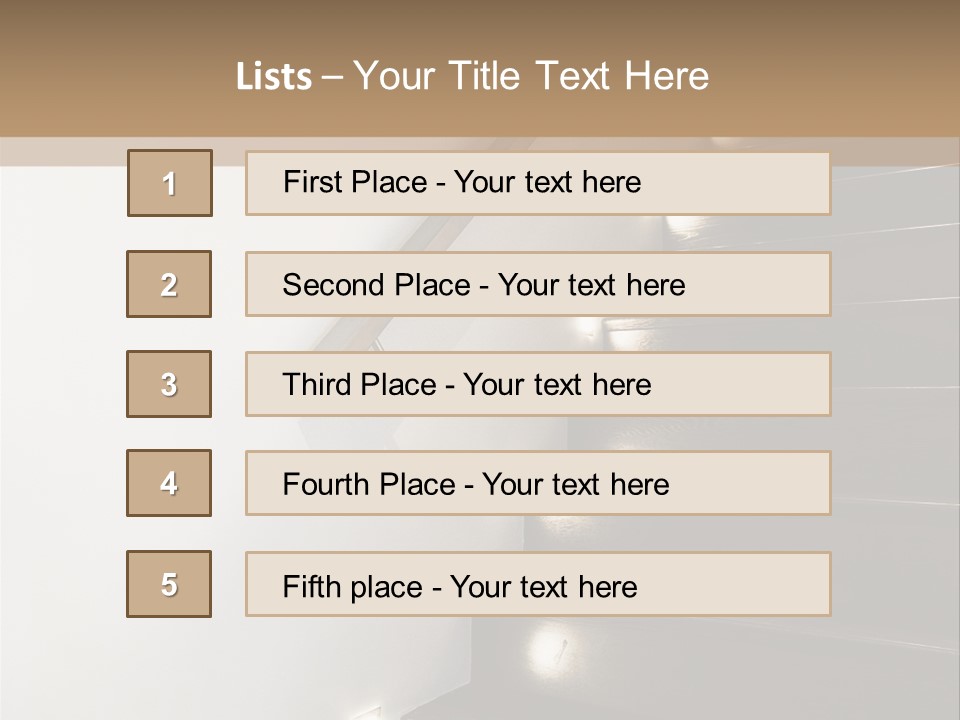
Task: Click the 'Fifth place - Your text here' box
Action: pos(538,584)
